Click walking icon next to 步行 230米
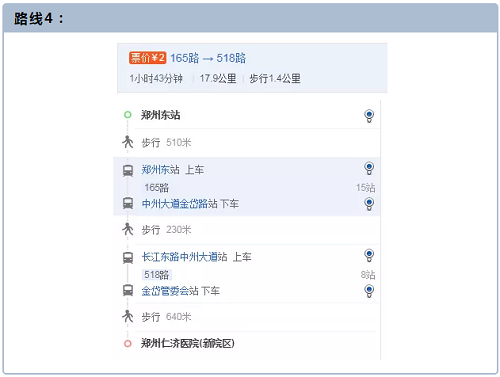This screenshot has height=377, width=500. pyautogui.click(x=128, y=229)
